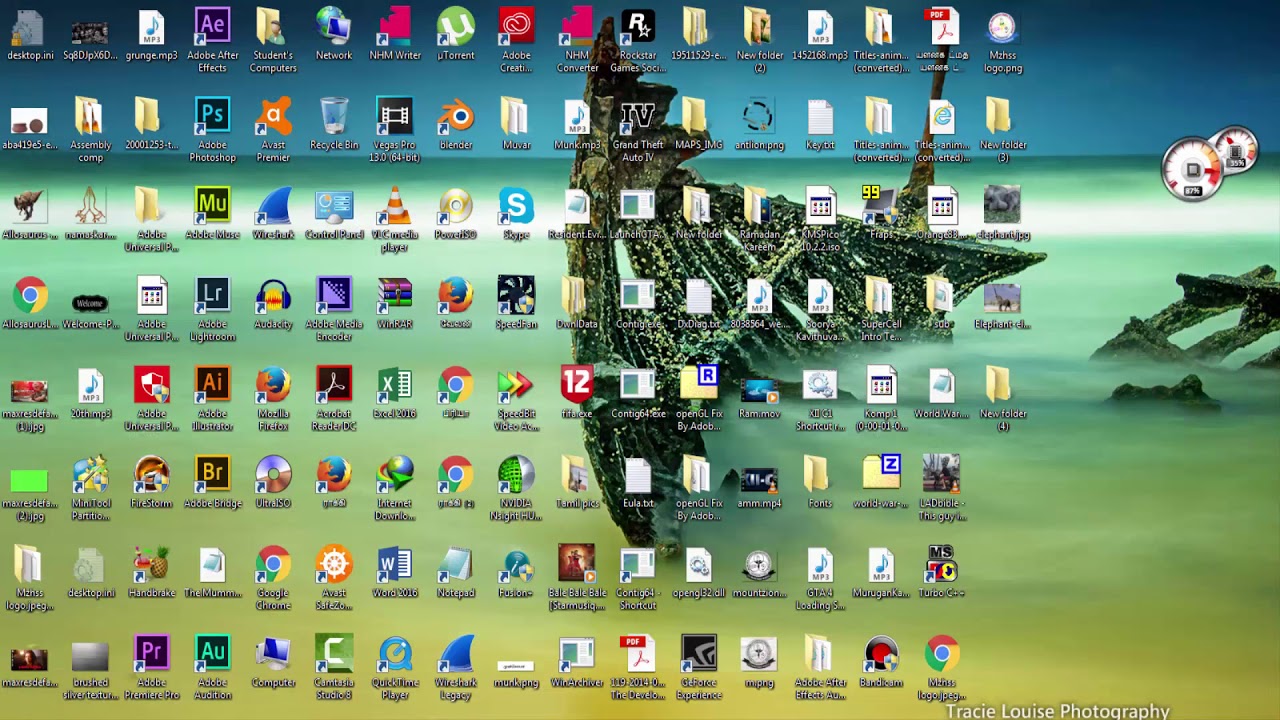1280x720 pixels.
Task: Launch Wireshark icon
Action: (273, 213)
